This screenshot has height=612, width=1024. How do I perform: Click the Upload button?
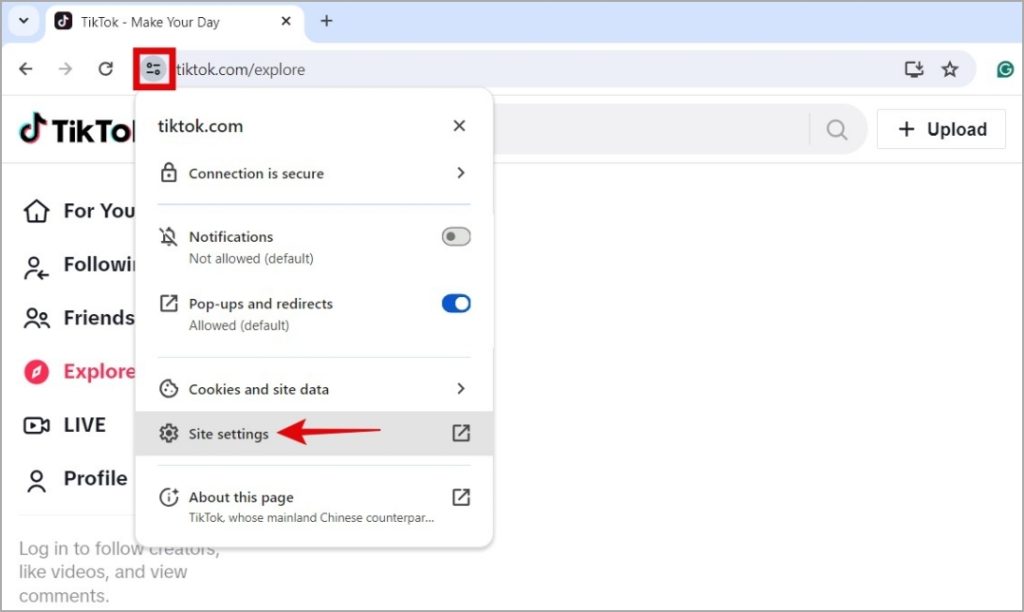[941, 129]
